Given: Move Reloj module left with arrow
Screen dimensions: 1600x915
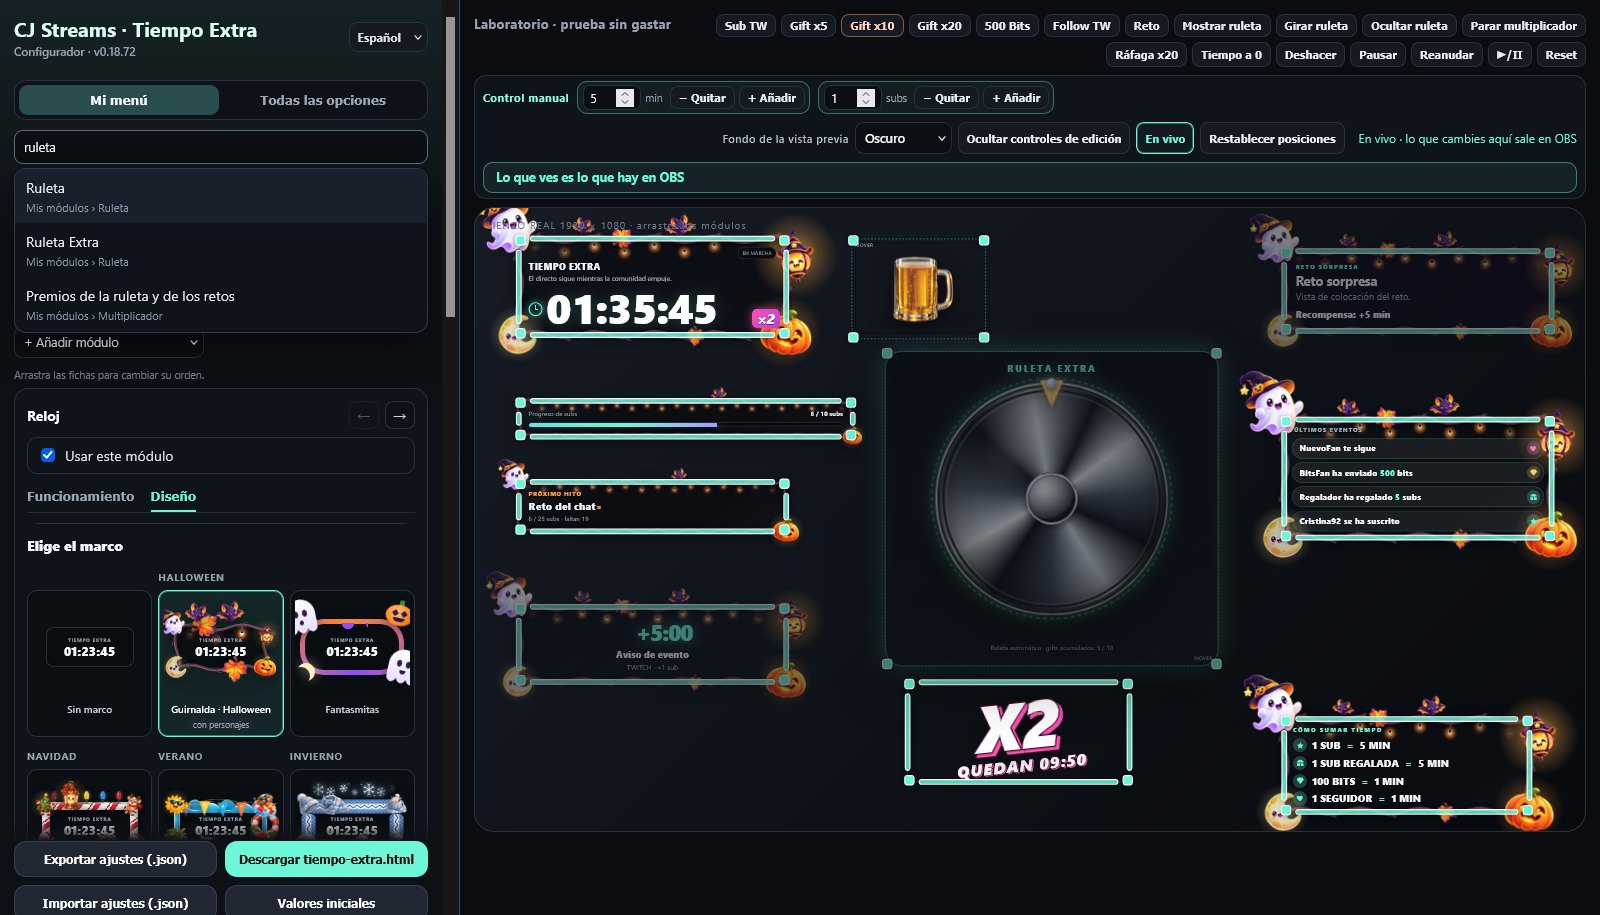Looking at the screenshot, I should (x=363, y=416).
